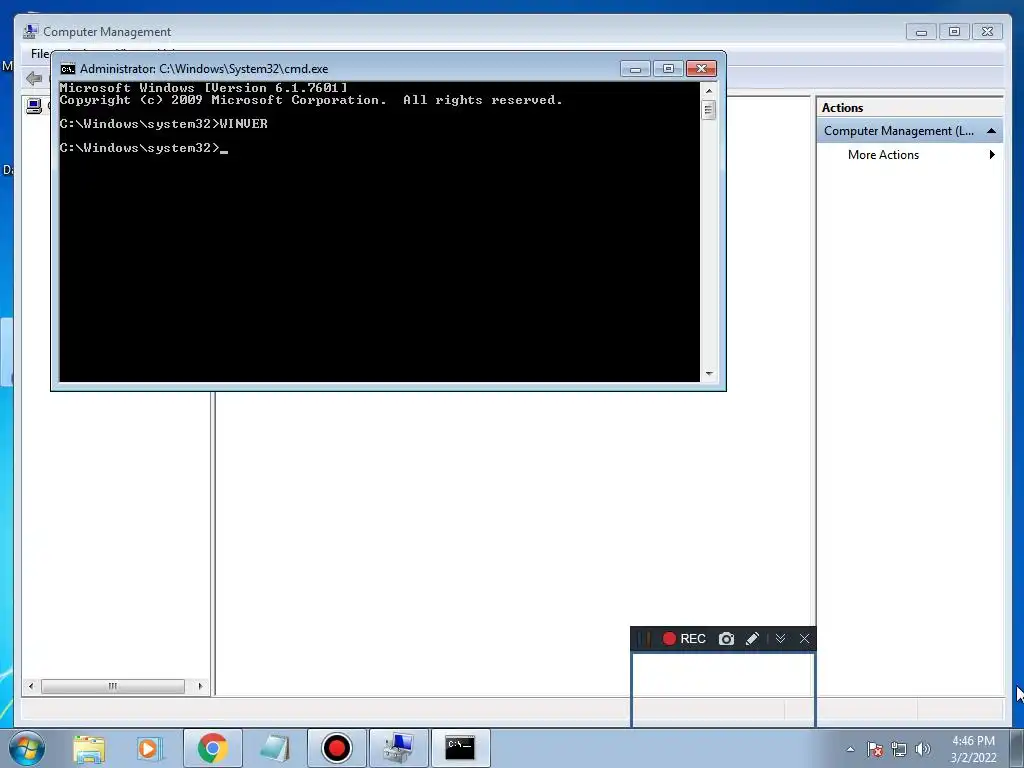The width and height of the screenshot is (1024, 768).
Task: Minimize the cmd.exe window
Action: click(635, 69)
